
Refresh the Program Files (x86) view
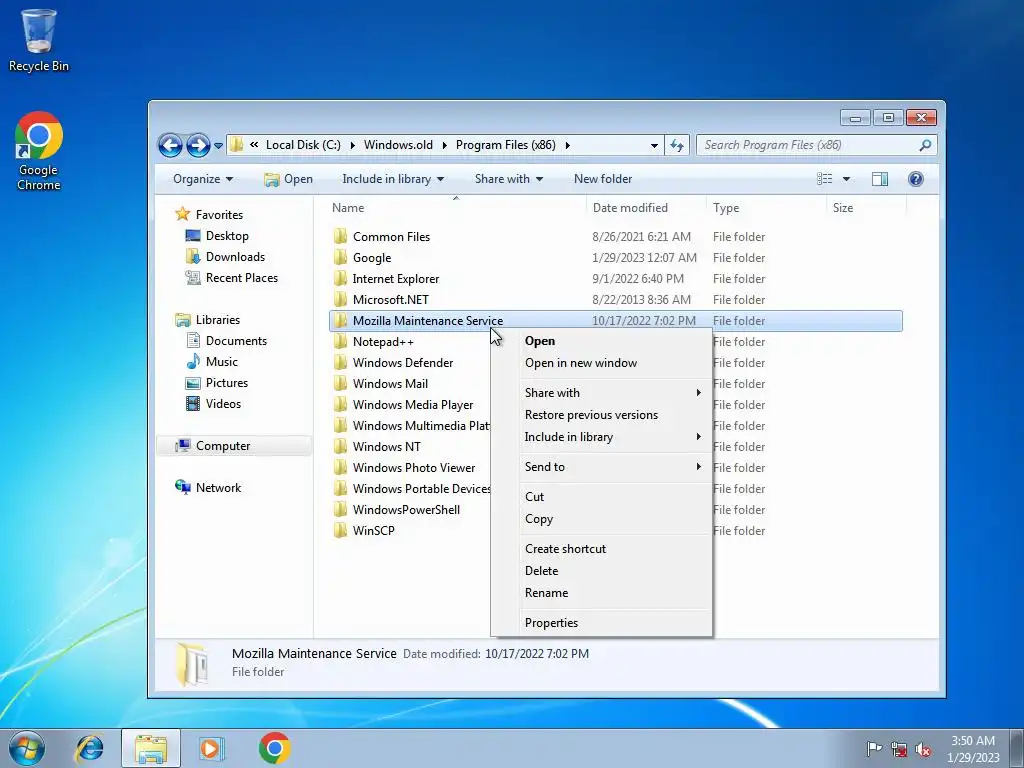pyautogui.click(x=677, y=145)
